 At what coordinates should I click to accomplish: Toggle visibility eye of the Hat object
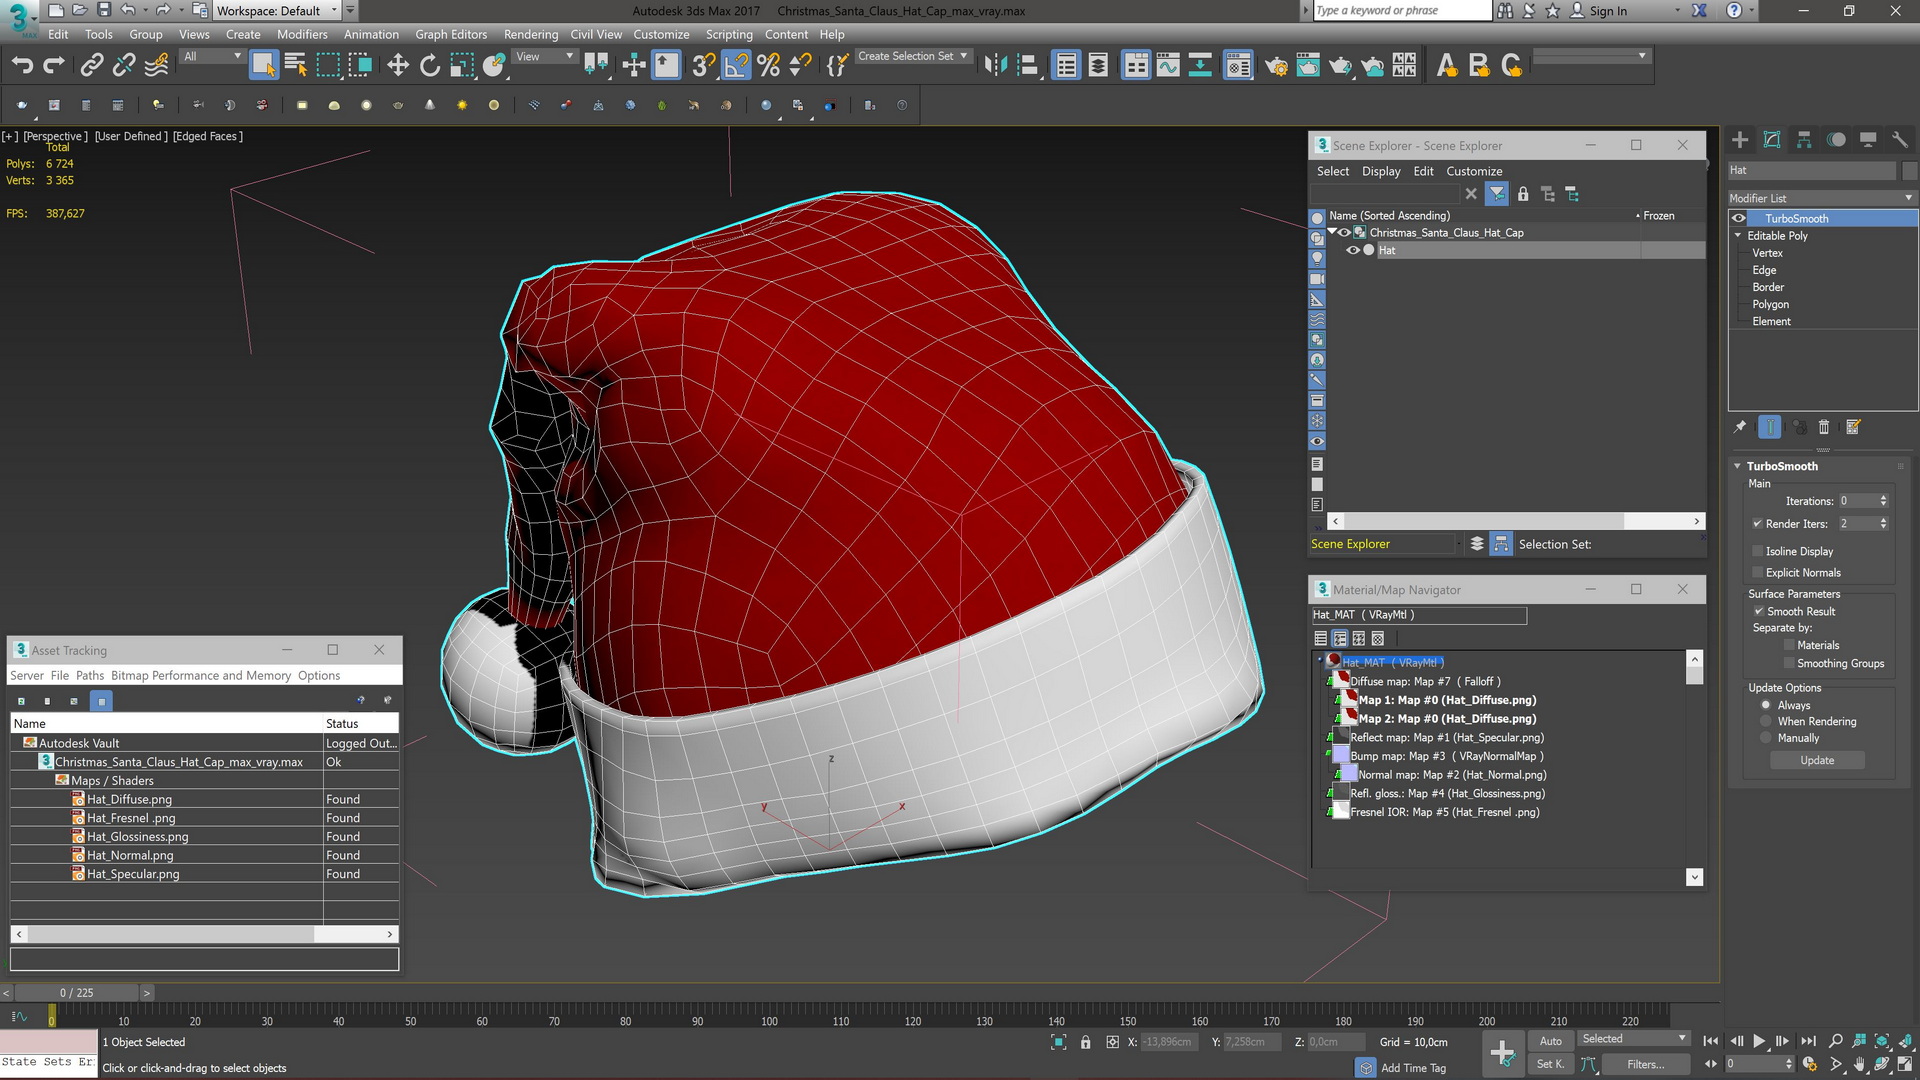point(1352,251)
